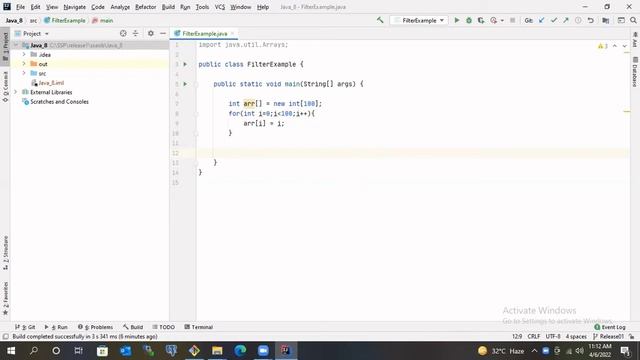
Task: Click the profiler run icon
Action: pos(493,20)
